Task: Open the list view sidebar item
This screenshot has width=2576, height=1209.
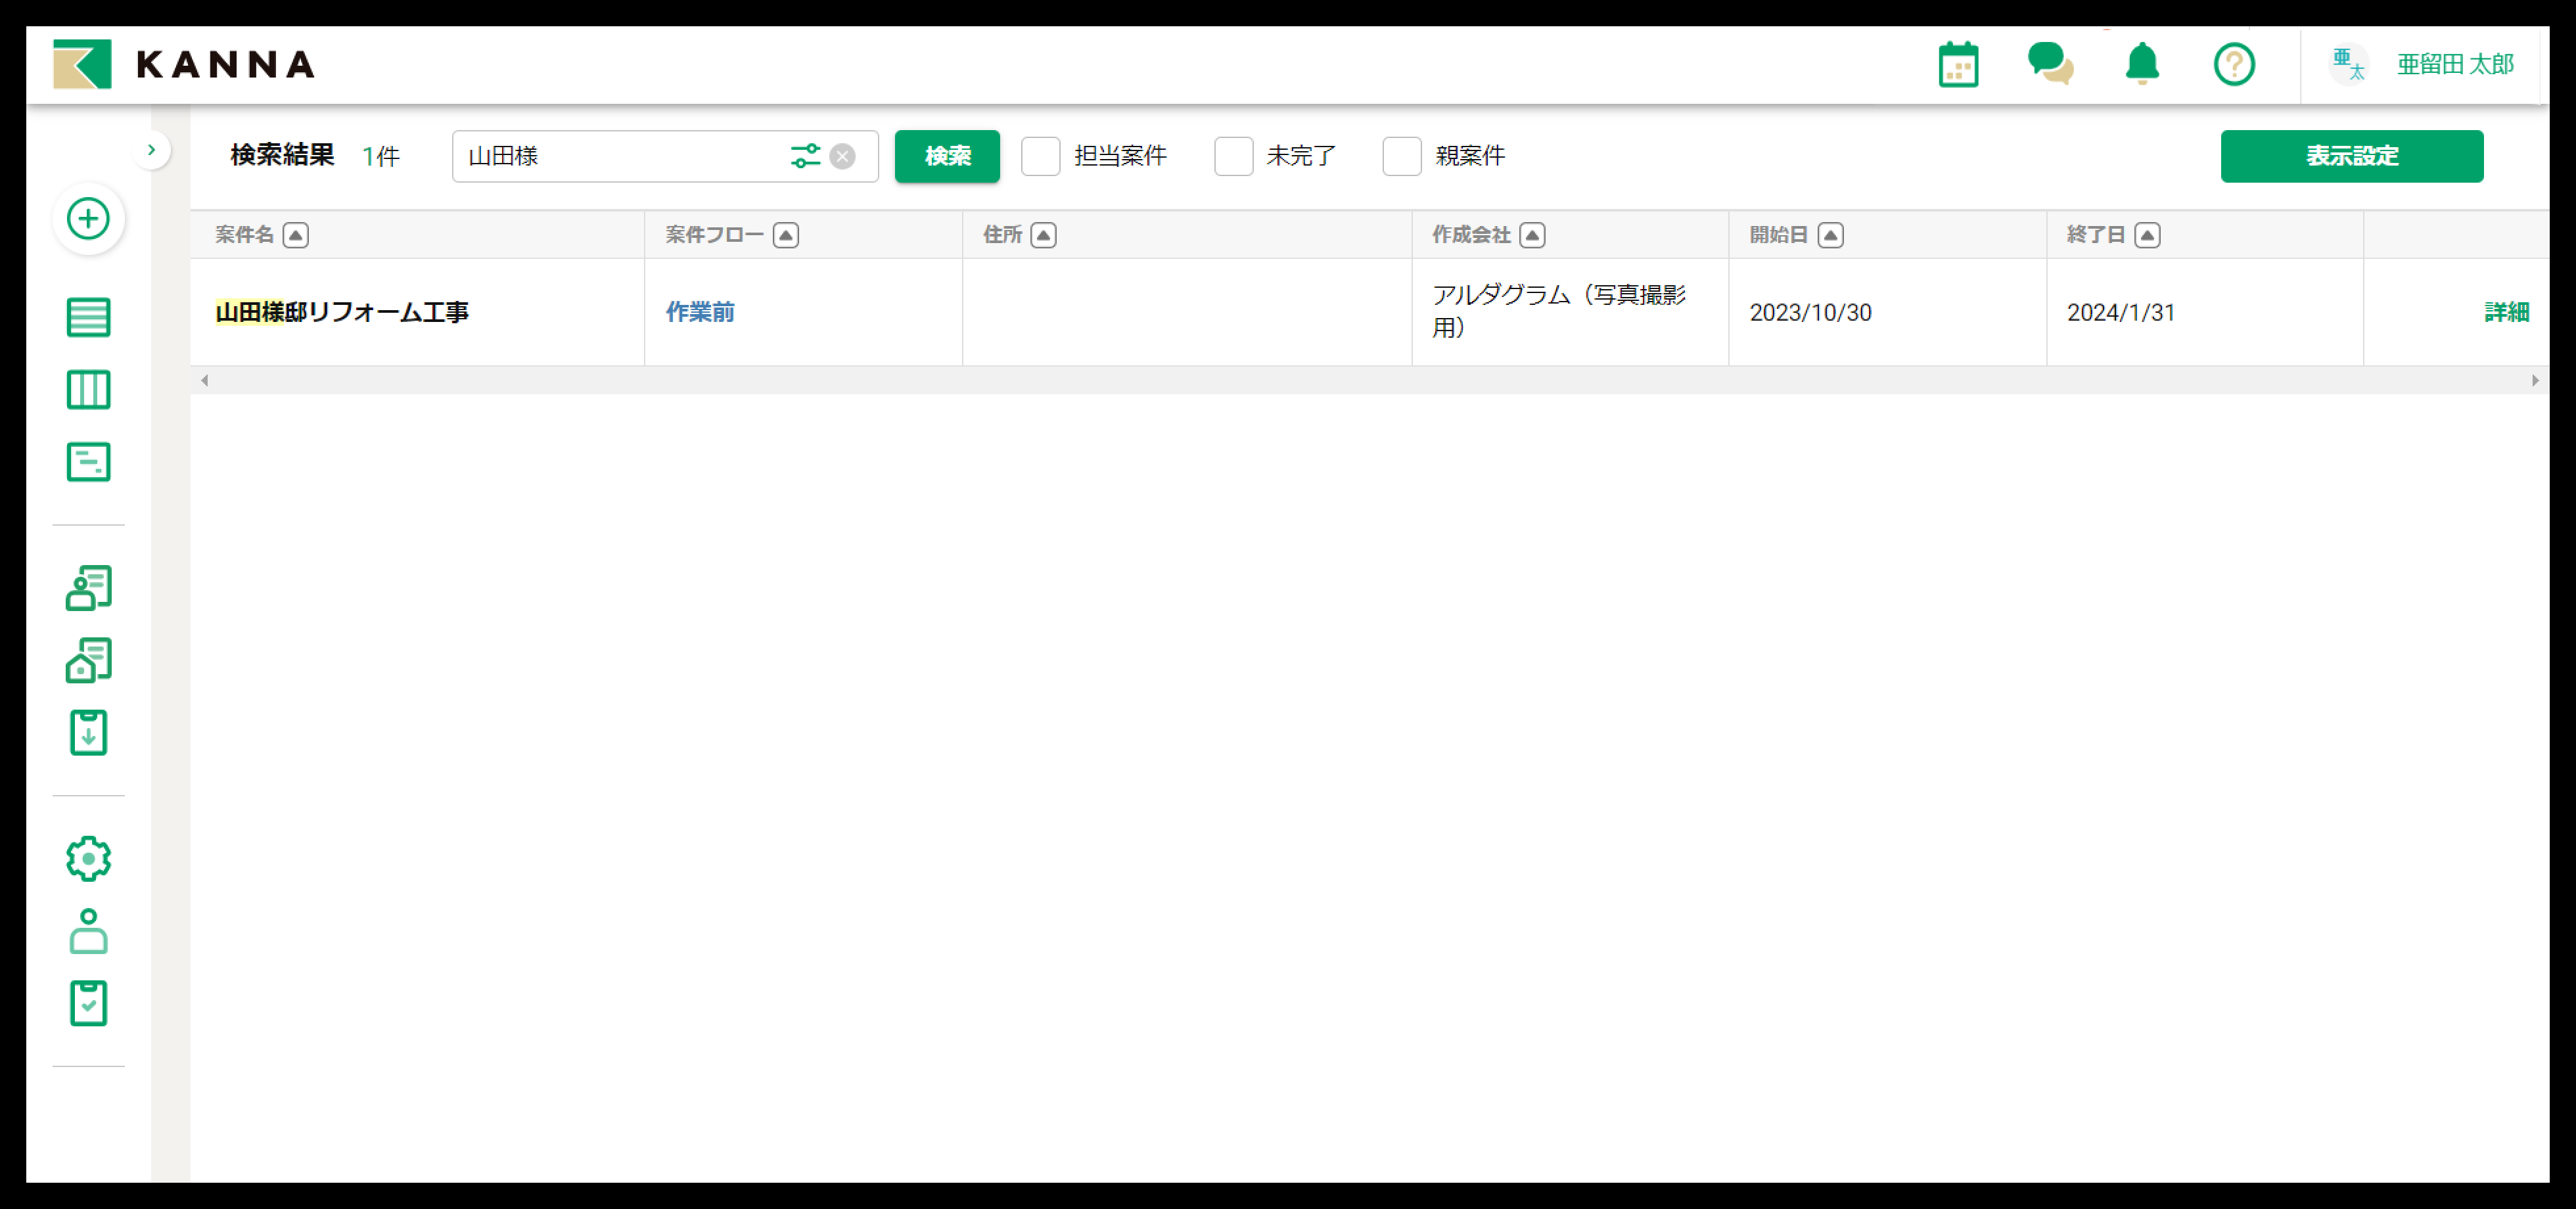Action: 88,318
